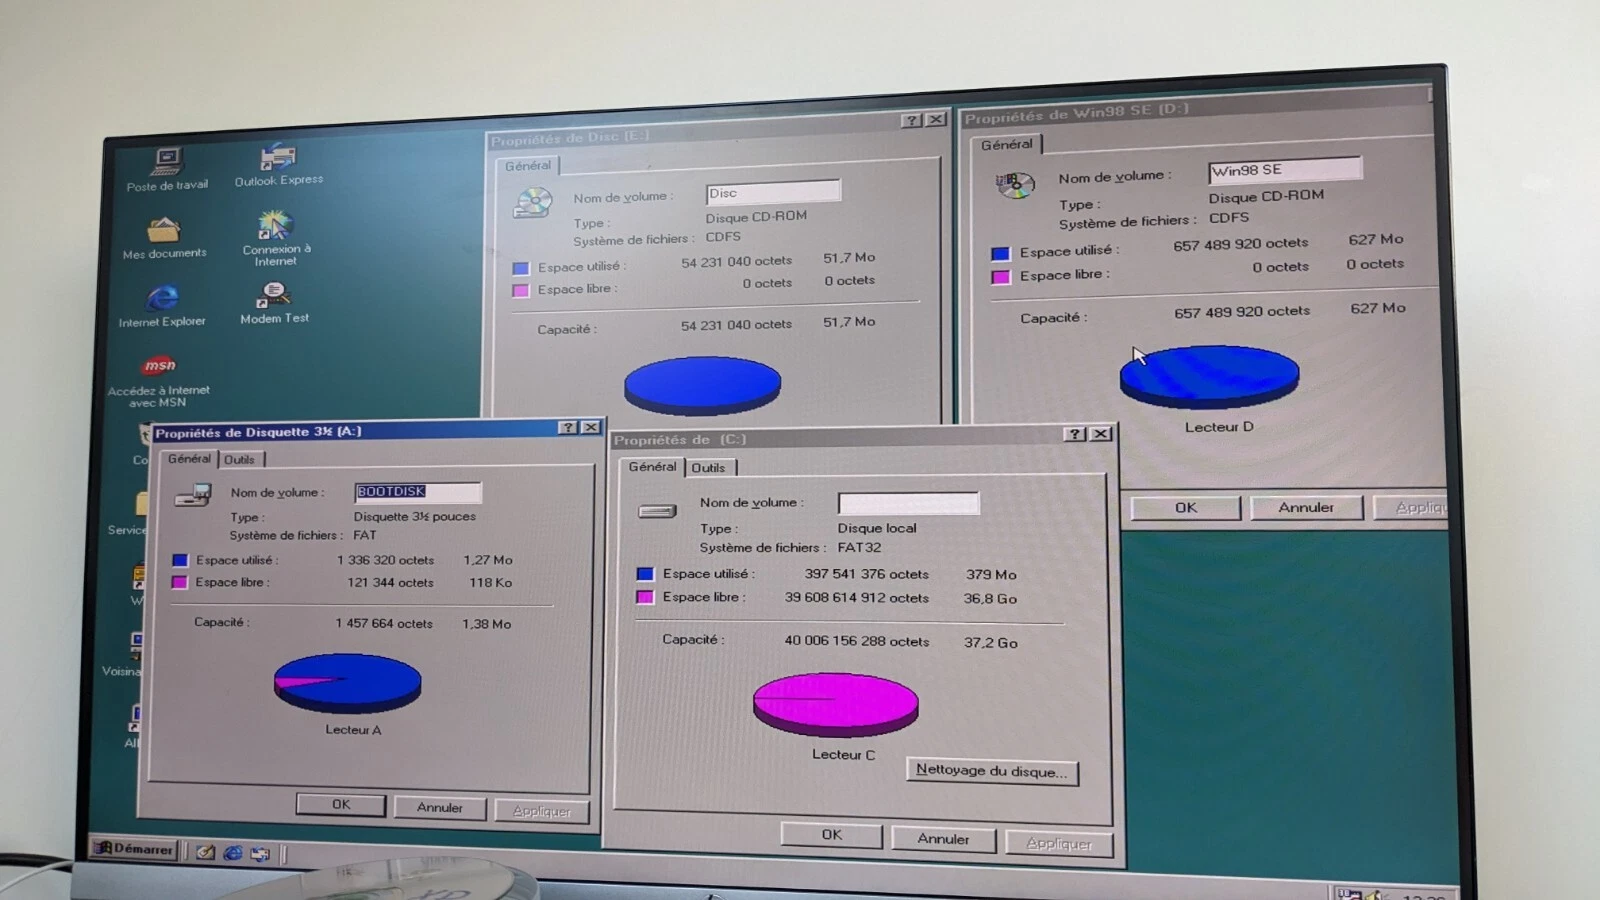Launch Internet Explorer desktop icon
This screenshot has width=1600, height=900.
tap(162, 305)
